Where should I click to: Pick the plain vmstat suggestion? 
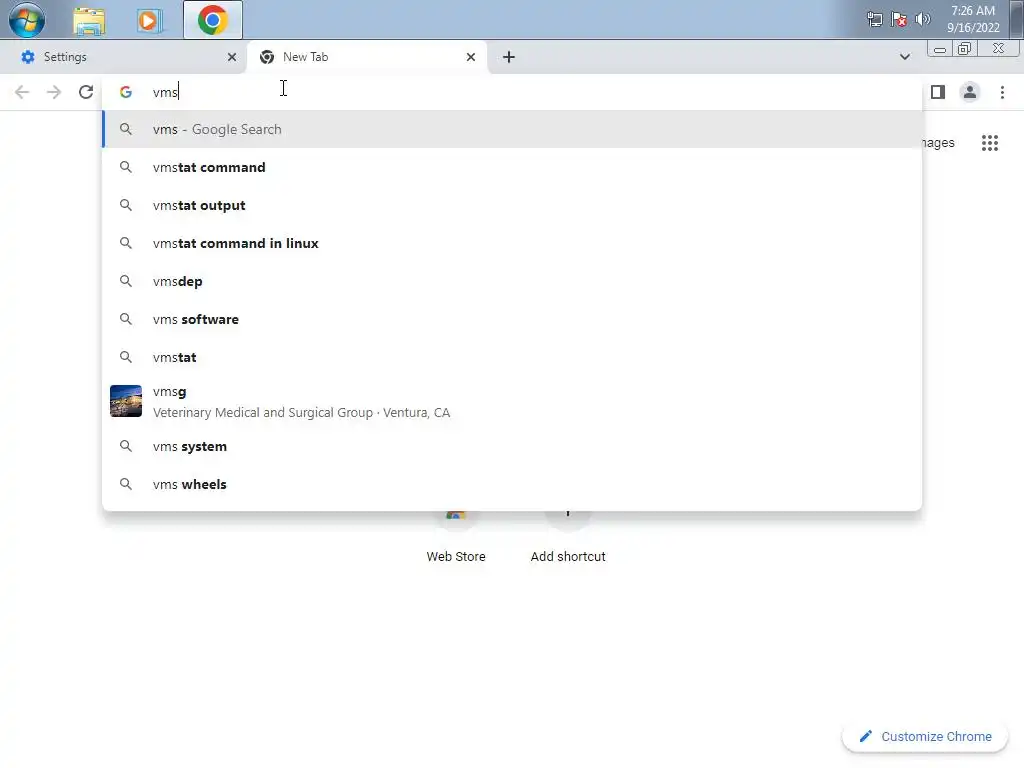(x=512, y=357)
